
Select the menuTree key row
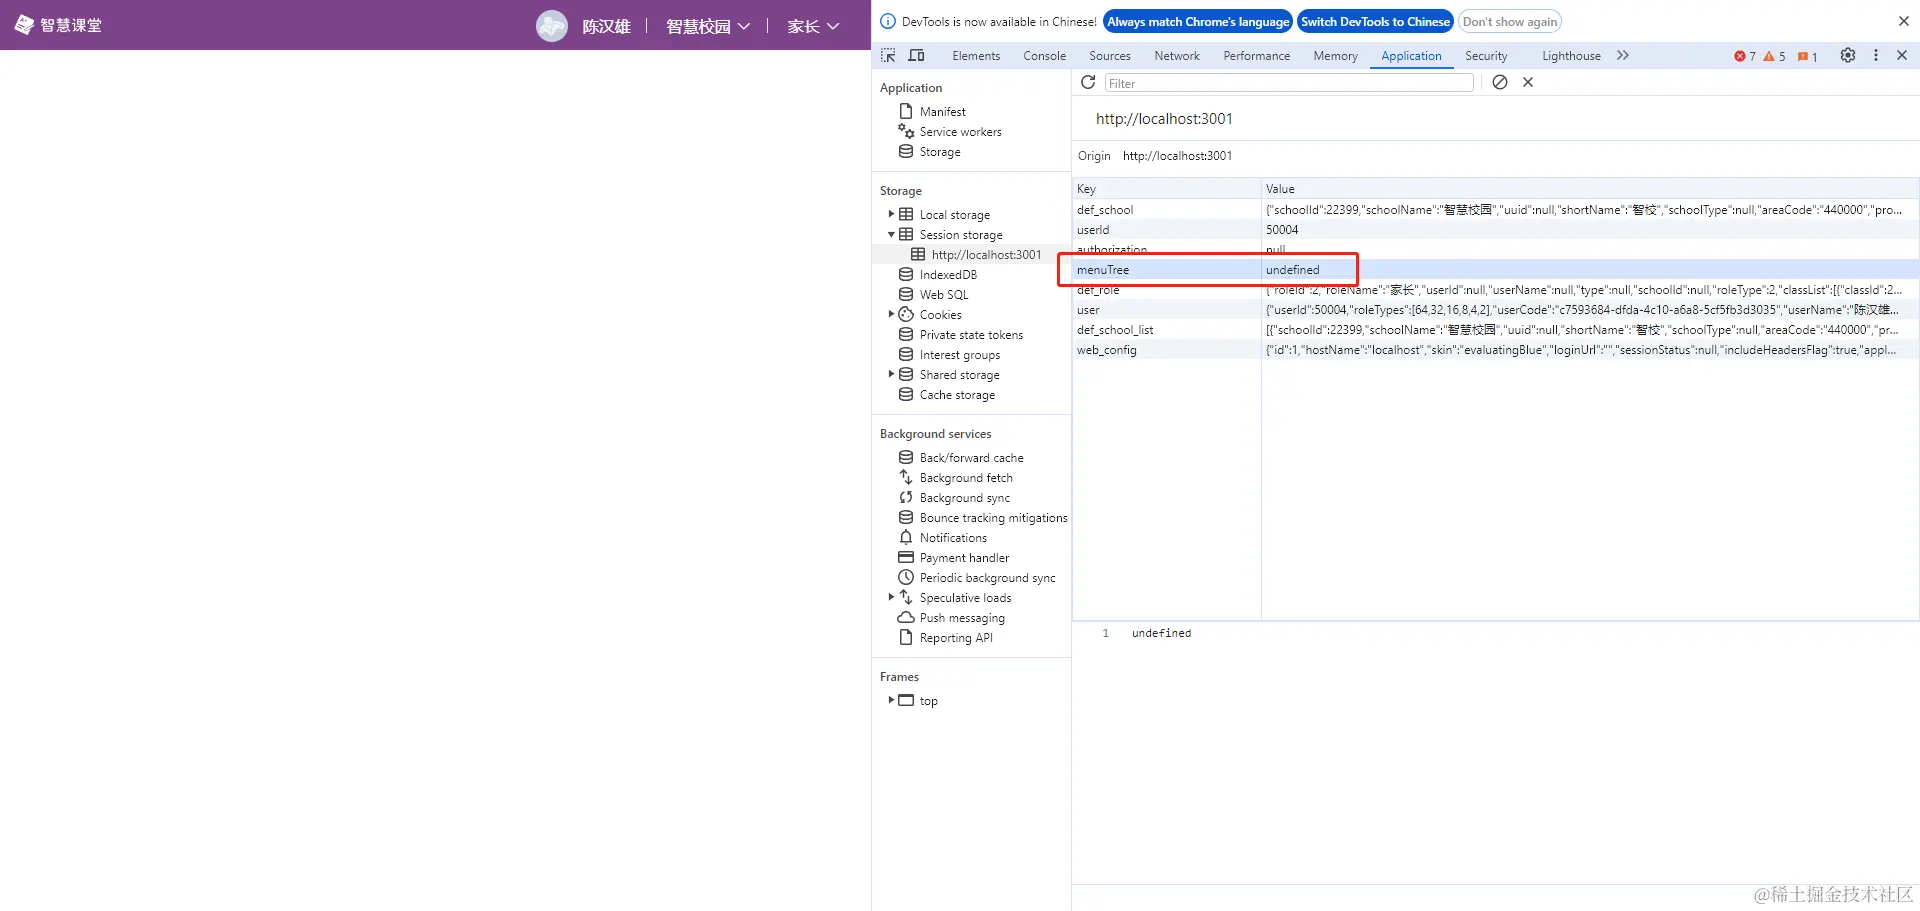(x=1496, y=270)
